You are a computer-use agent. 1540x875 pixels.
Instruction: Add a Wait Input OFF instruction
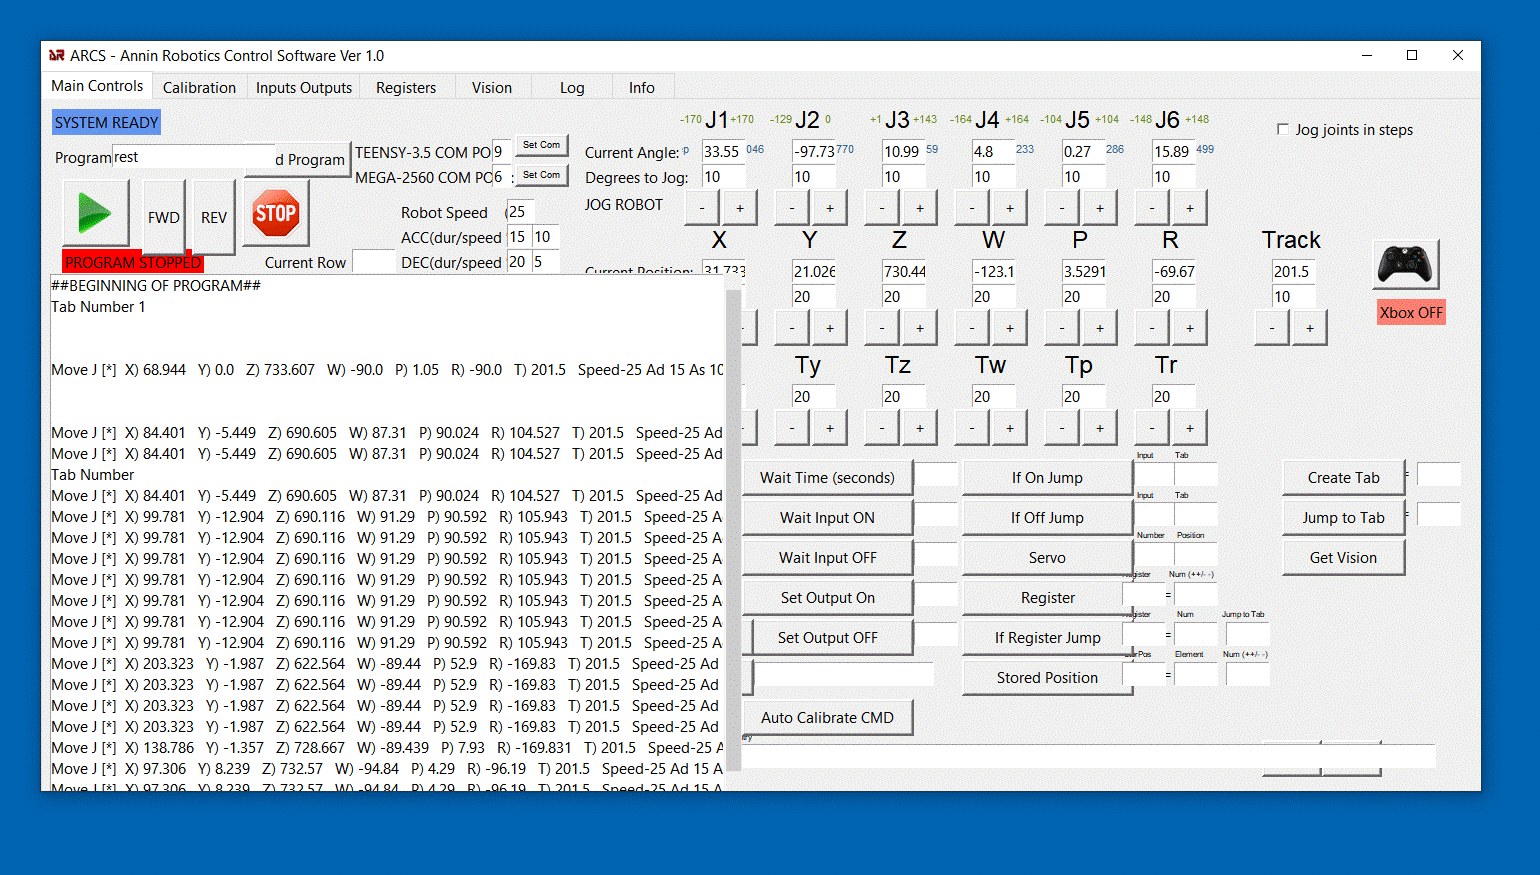(828, 558)
